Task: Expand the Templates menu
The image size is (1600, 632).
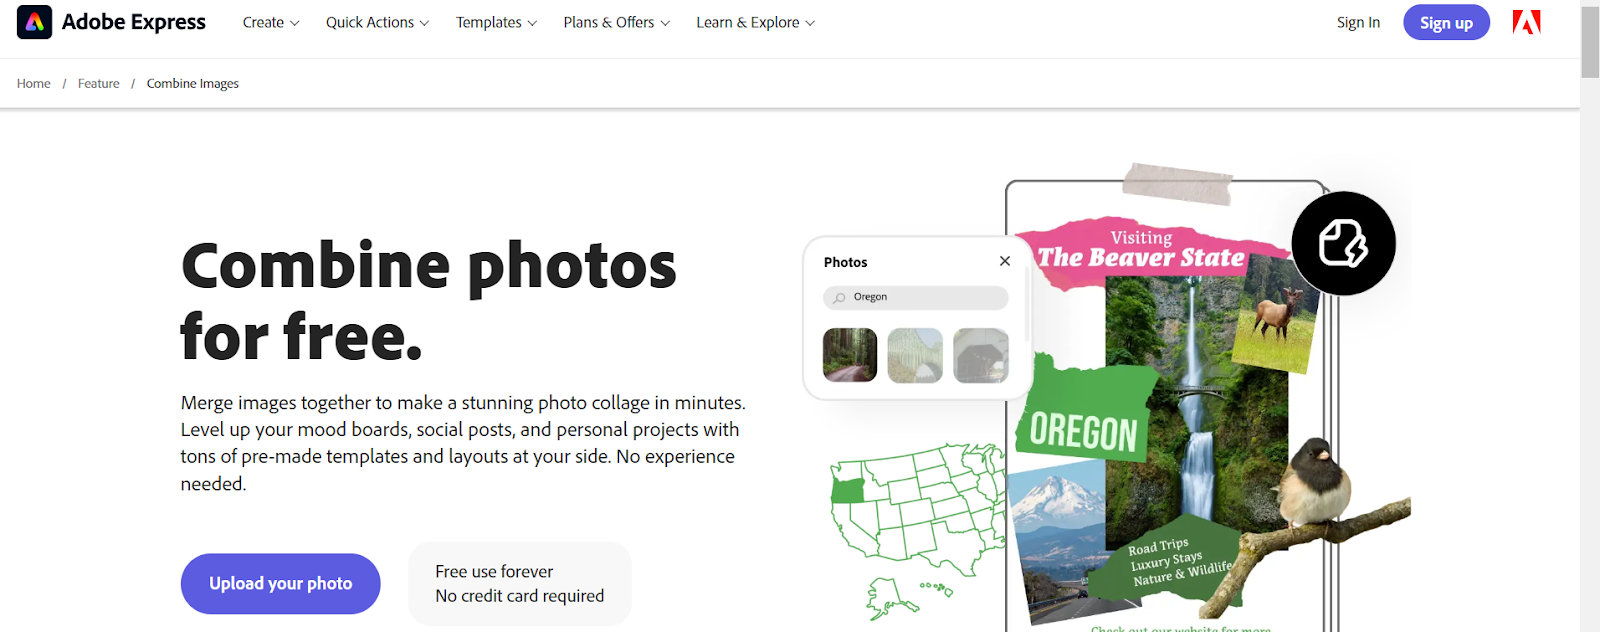Action: [x=496, y=22]
